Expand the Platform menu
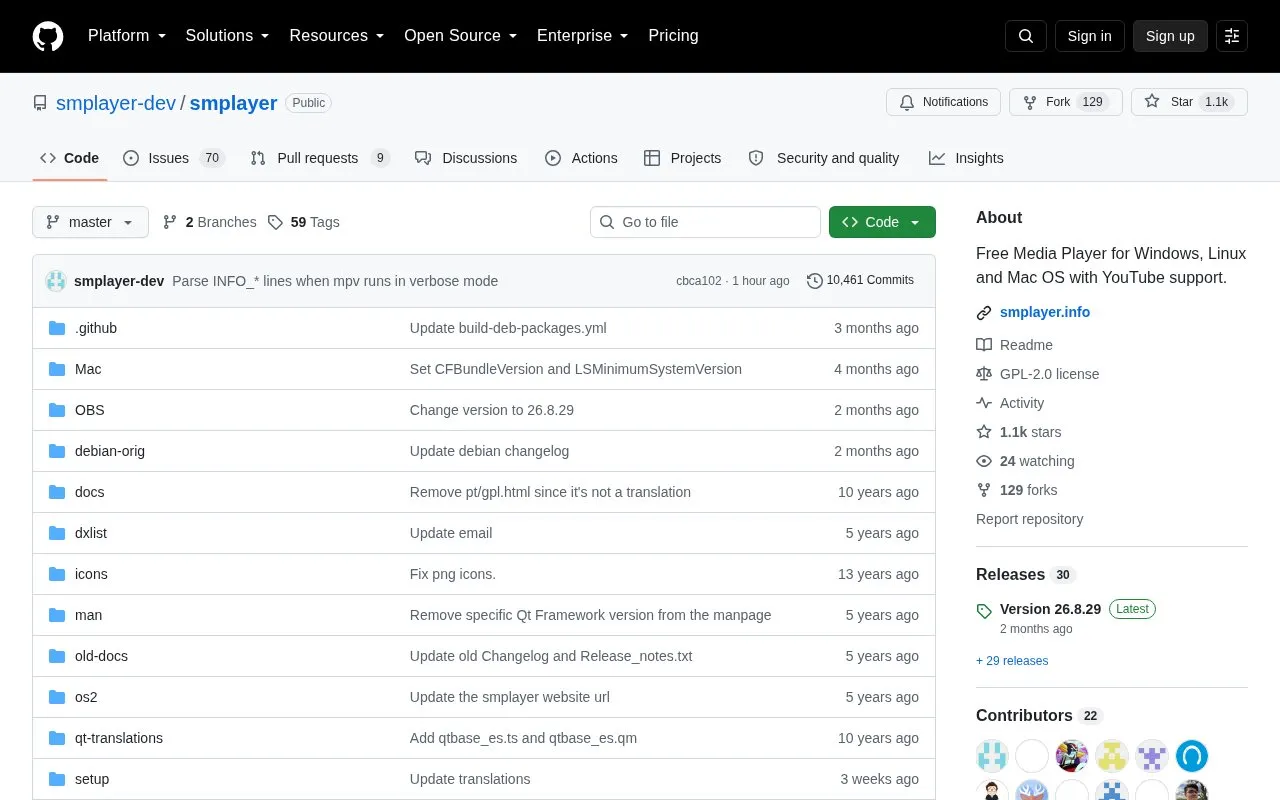Viewport: 1280px width, 800px height. tap(127, 36)
